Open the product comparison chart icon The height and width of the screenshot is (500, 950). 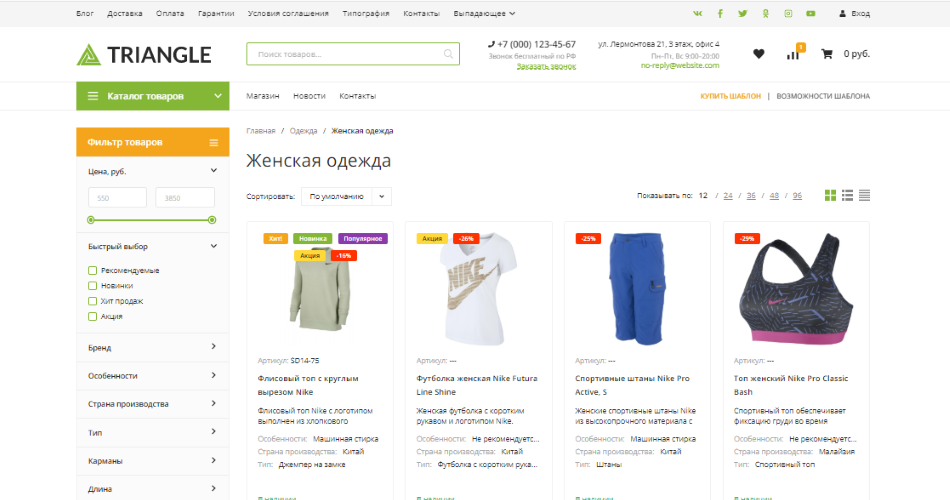793,54
